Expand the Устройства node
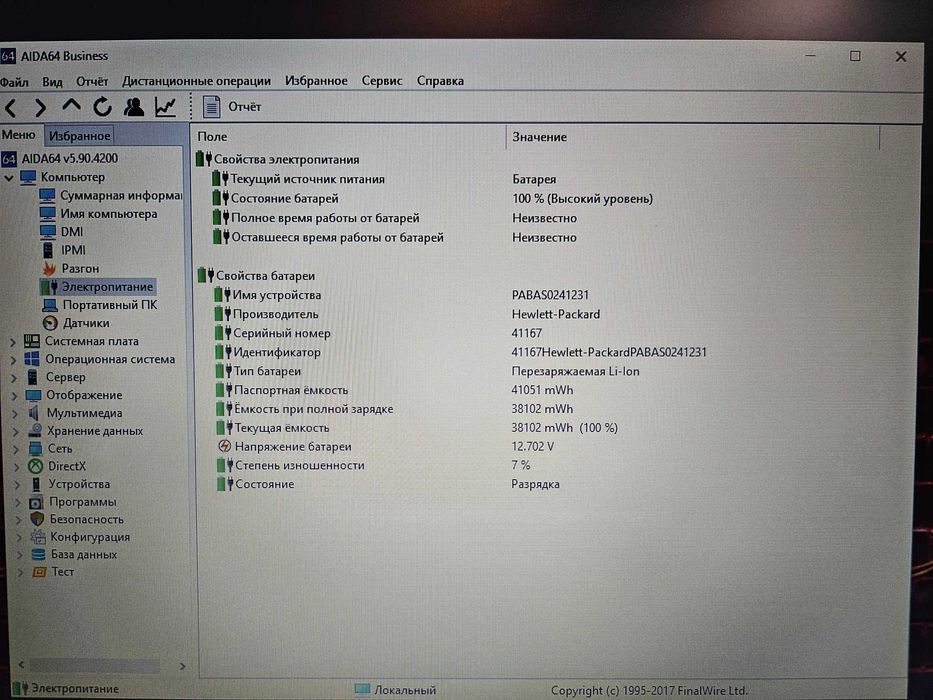Viewport: 933px width, 700px height. pyautogui.click(x=17, y=485)
